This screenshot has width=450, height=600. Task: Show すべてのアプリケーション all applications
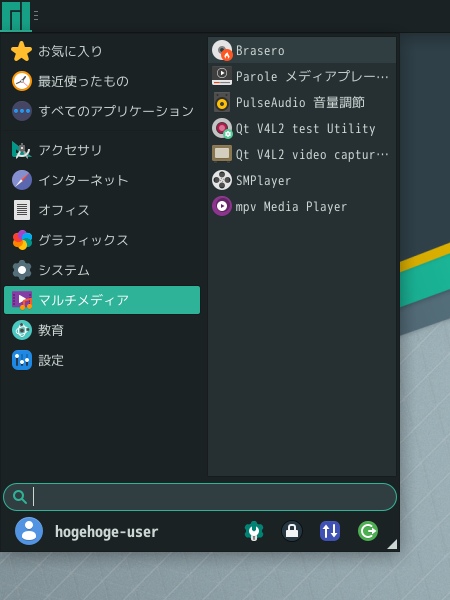click(x=102, y=111)
